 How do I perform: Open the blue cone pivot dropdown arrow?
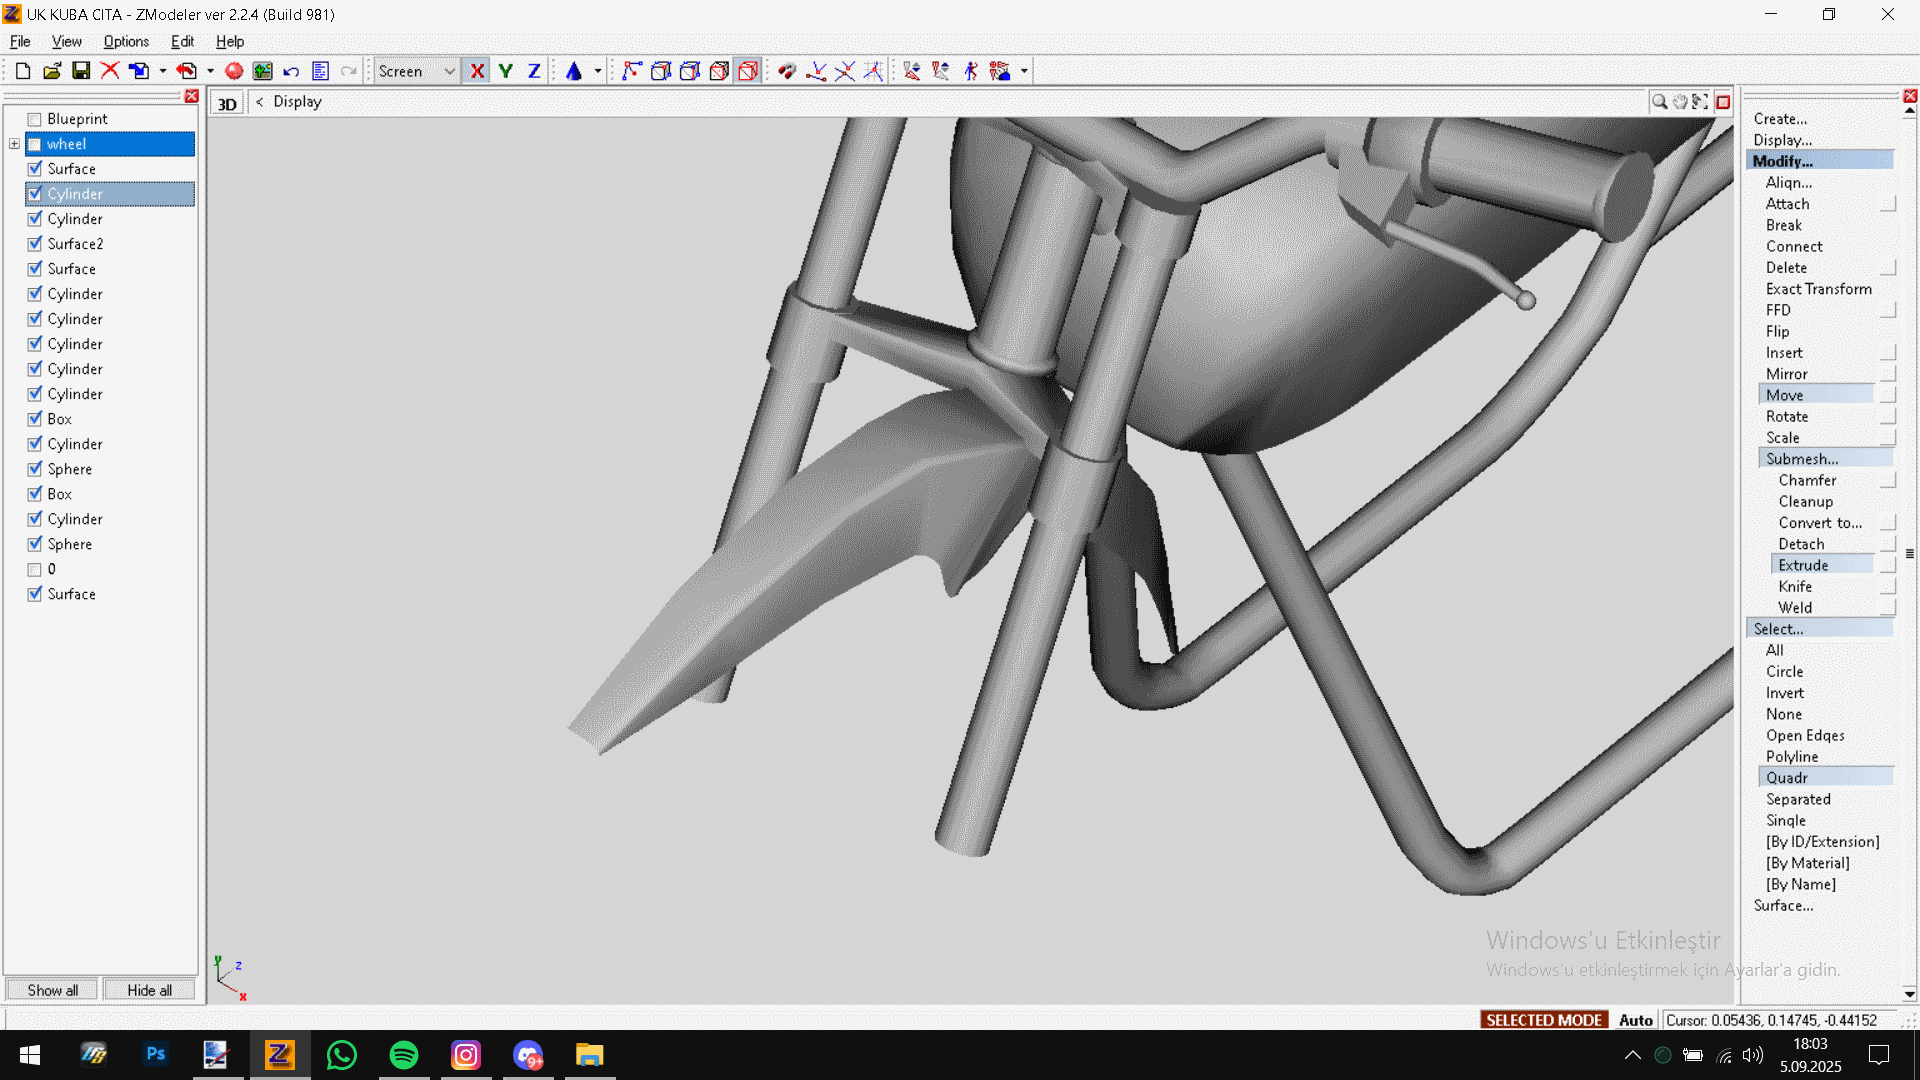pos(598,71)
